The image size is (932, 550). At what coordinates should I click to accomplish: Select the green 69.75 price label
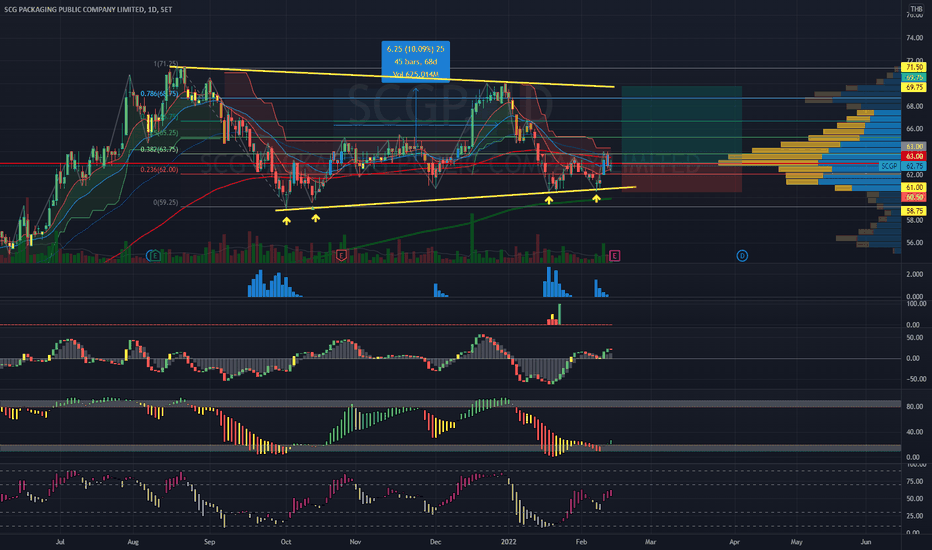tap(914, 77)
